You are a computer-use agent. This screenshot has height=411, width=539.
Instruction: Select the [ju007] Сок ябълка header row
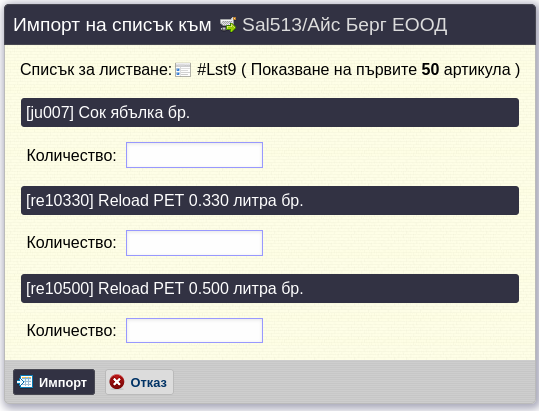pyautogui.click(x=270, y=112)
